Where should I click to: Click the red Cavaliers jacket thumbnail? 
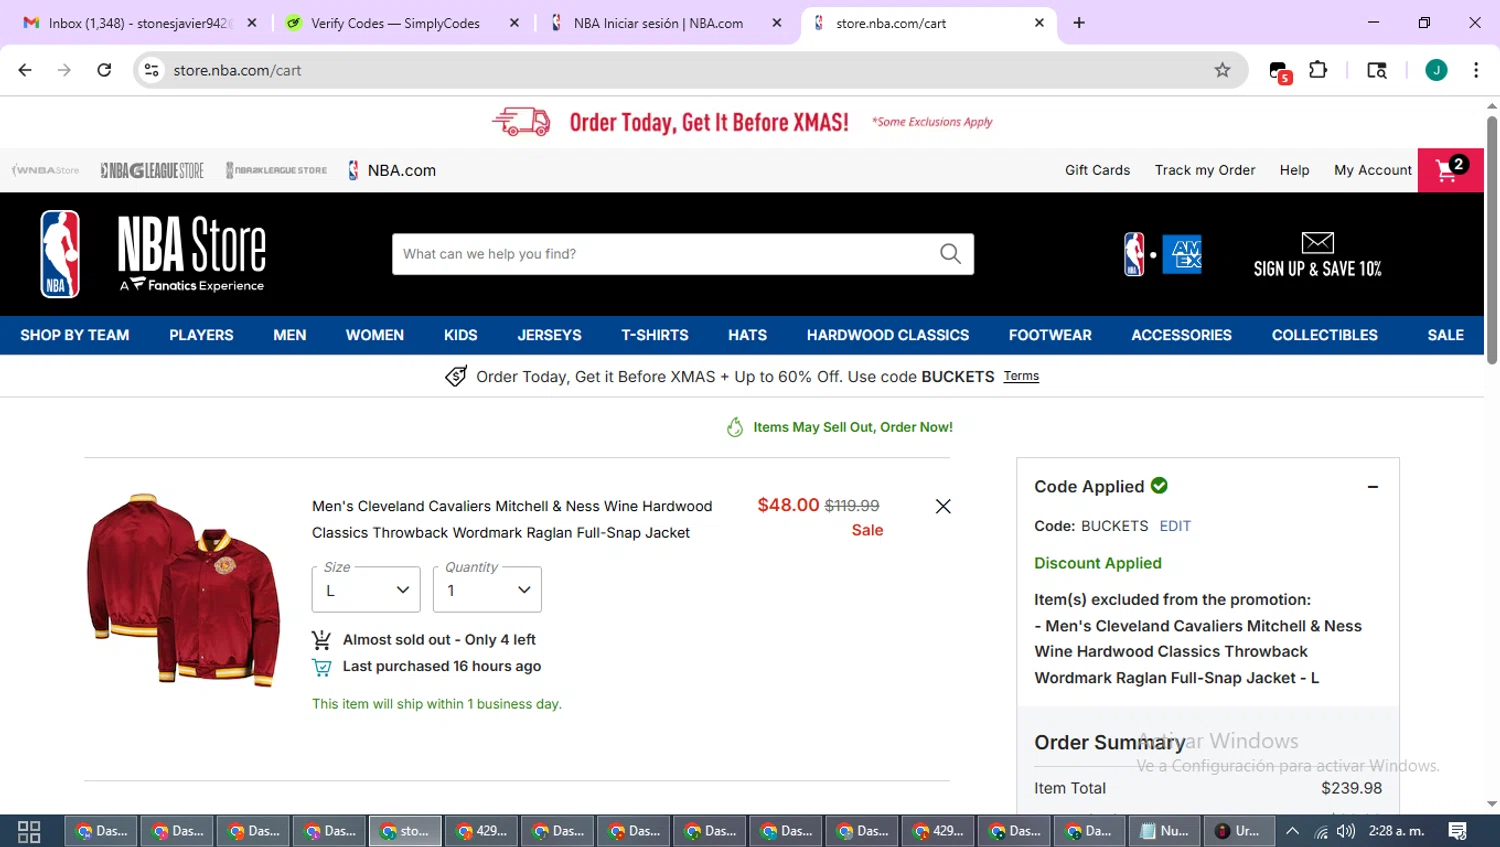point(183,590)
